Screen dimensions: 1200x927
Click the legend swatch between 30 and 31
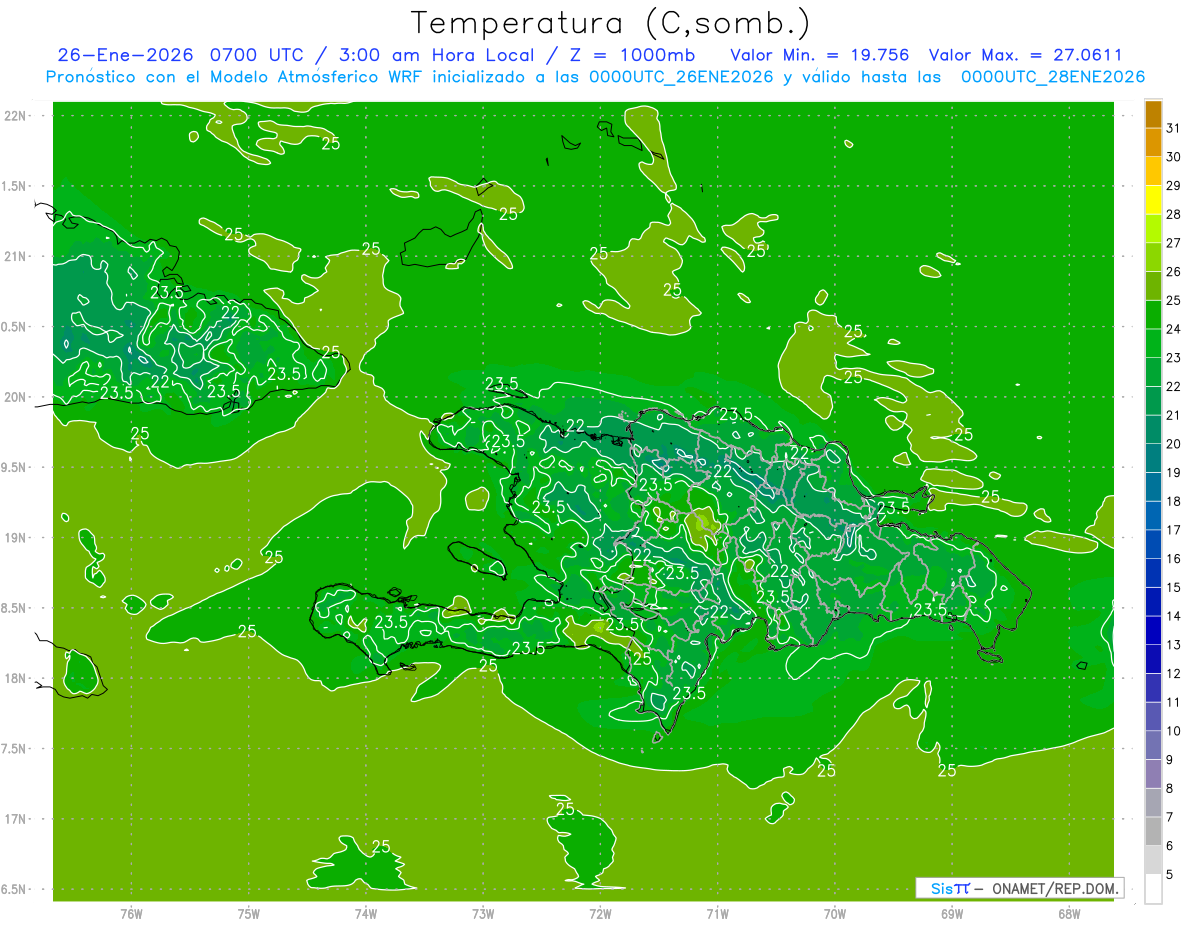click(1153, 143)
